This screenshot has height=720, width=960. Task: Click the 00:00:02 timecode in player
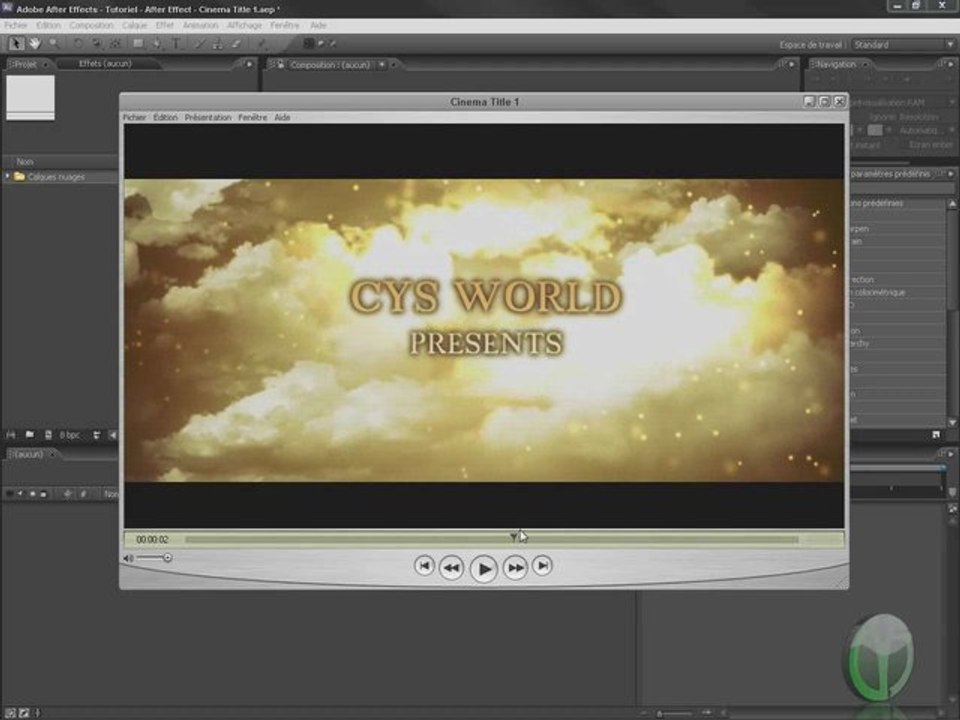(x=152, y=539)
